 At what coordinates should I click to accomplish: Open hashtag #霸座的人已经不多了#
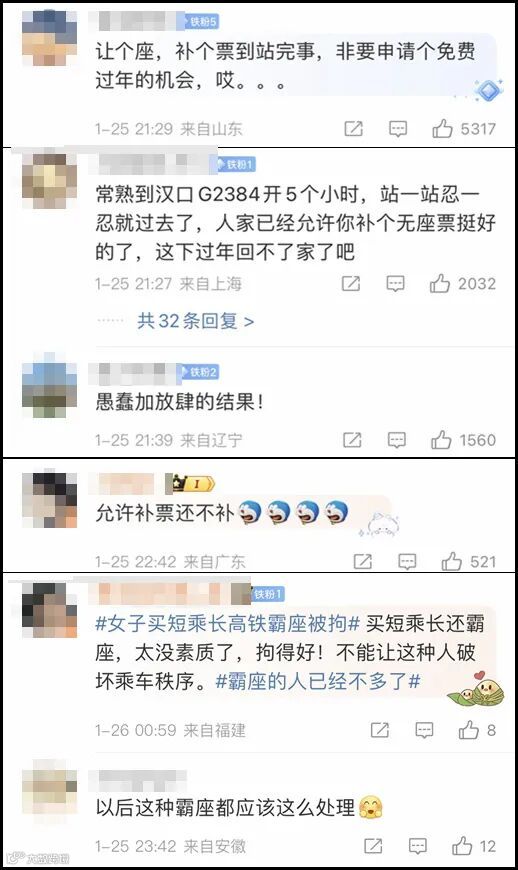tap(318, 681)
